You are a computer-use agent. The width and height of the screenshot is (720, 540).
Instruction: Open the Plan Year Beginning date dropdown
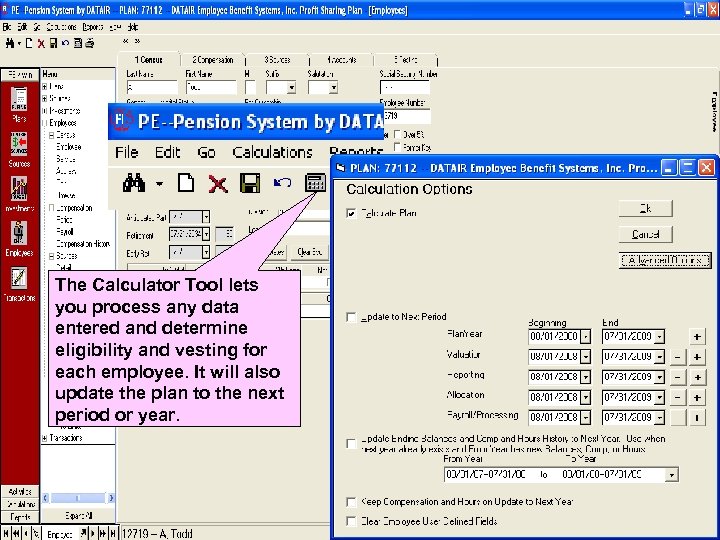[x=585, y=337]
